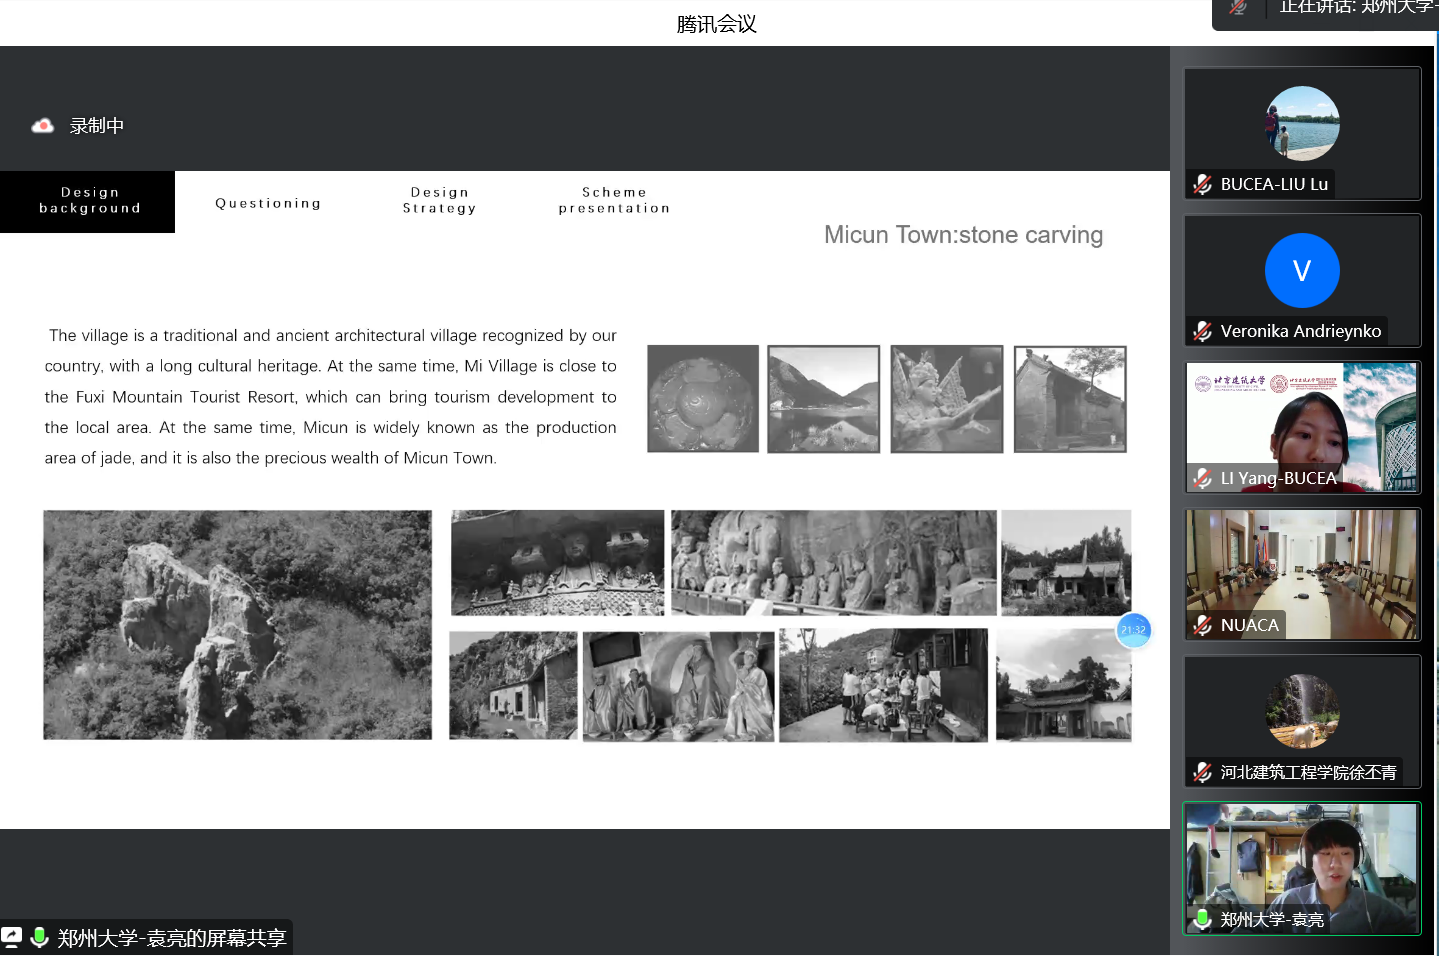Click the cloud recording icon

tap(42, 126)
